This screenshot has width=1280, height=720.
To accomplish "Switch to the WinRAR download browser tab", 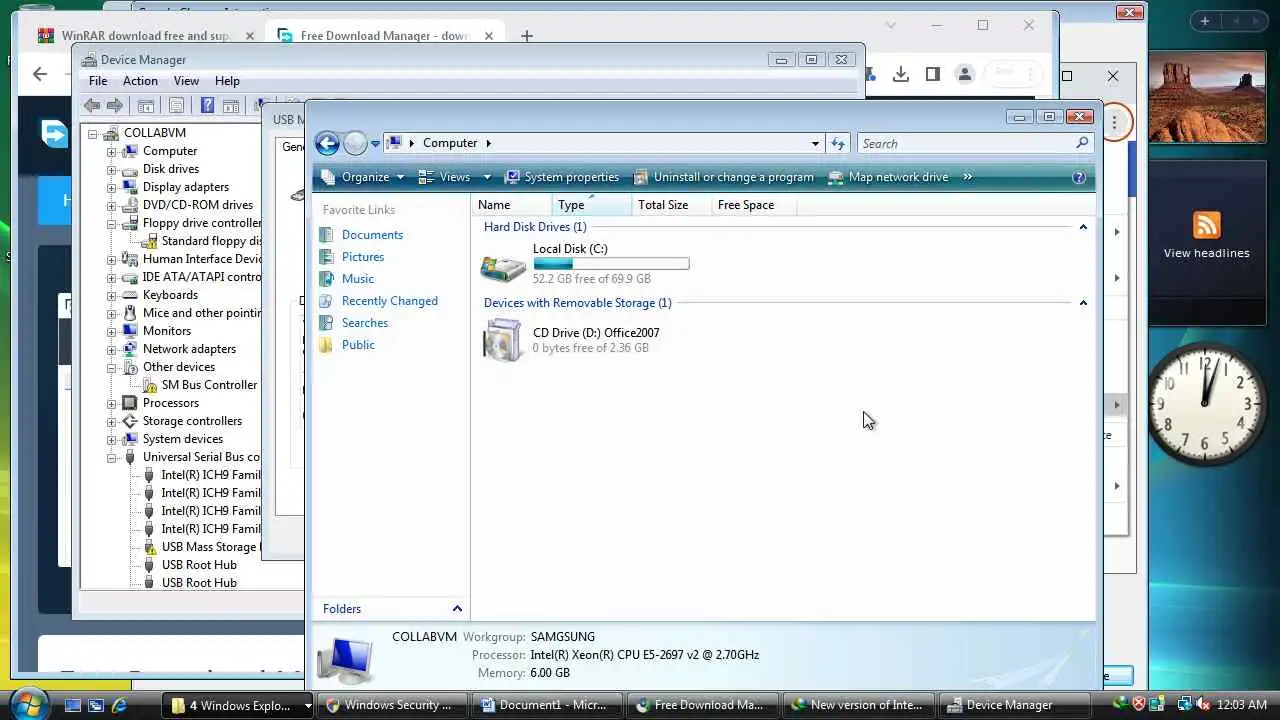I will [x=145, y=35].
